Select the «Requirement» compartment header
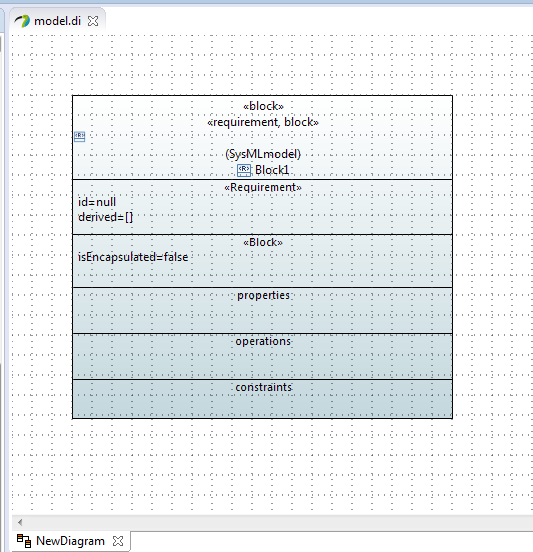The height and width of the screenshot is (552, 533). click(x=263, y=187)
